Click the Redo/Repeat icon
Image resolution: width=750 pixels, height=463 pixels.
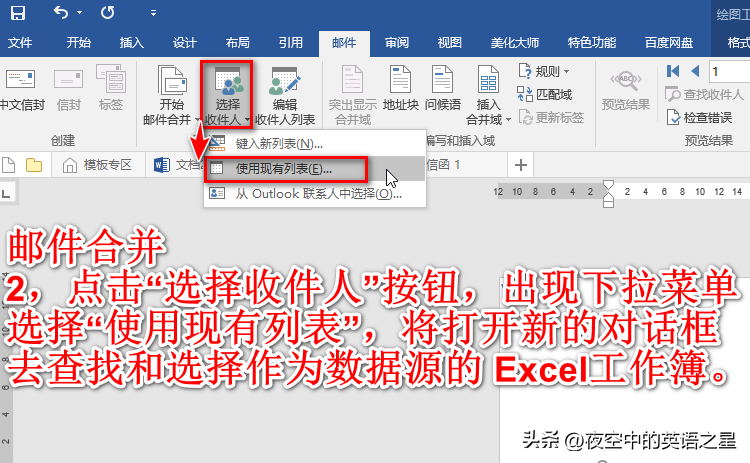(107, 12)
